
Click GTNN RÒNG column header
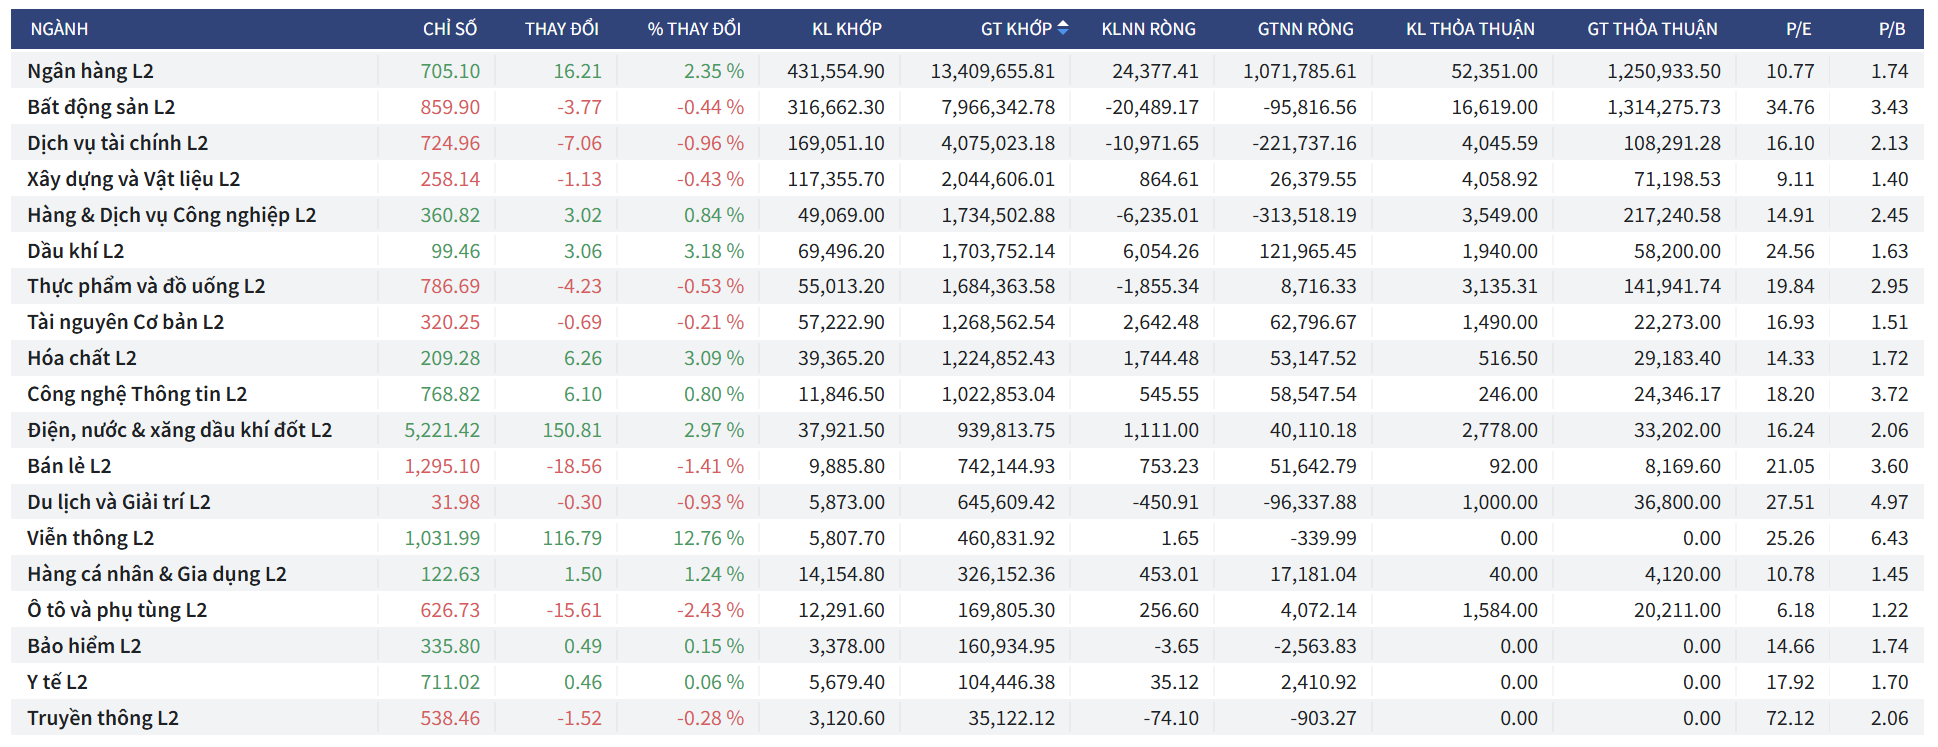click(x=1305, y=29)
